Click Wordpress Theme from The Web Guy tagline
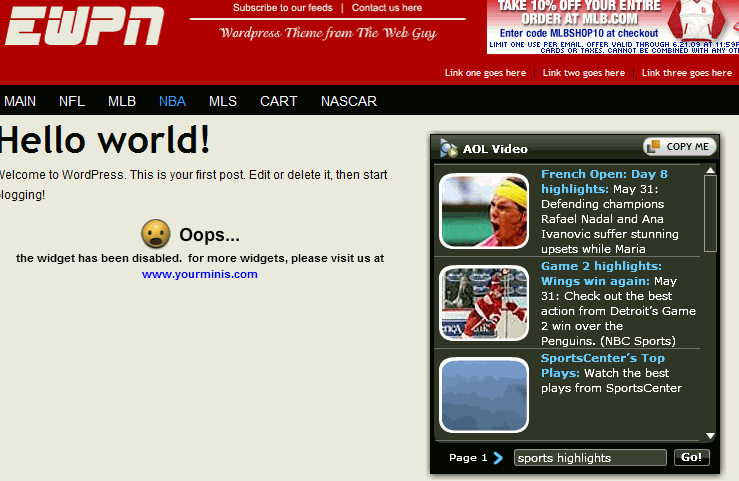This screenshot has width=739, height=481. [x=328, y=33]
